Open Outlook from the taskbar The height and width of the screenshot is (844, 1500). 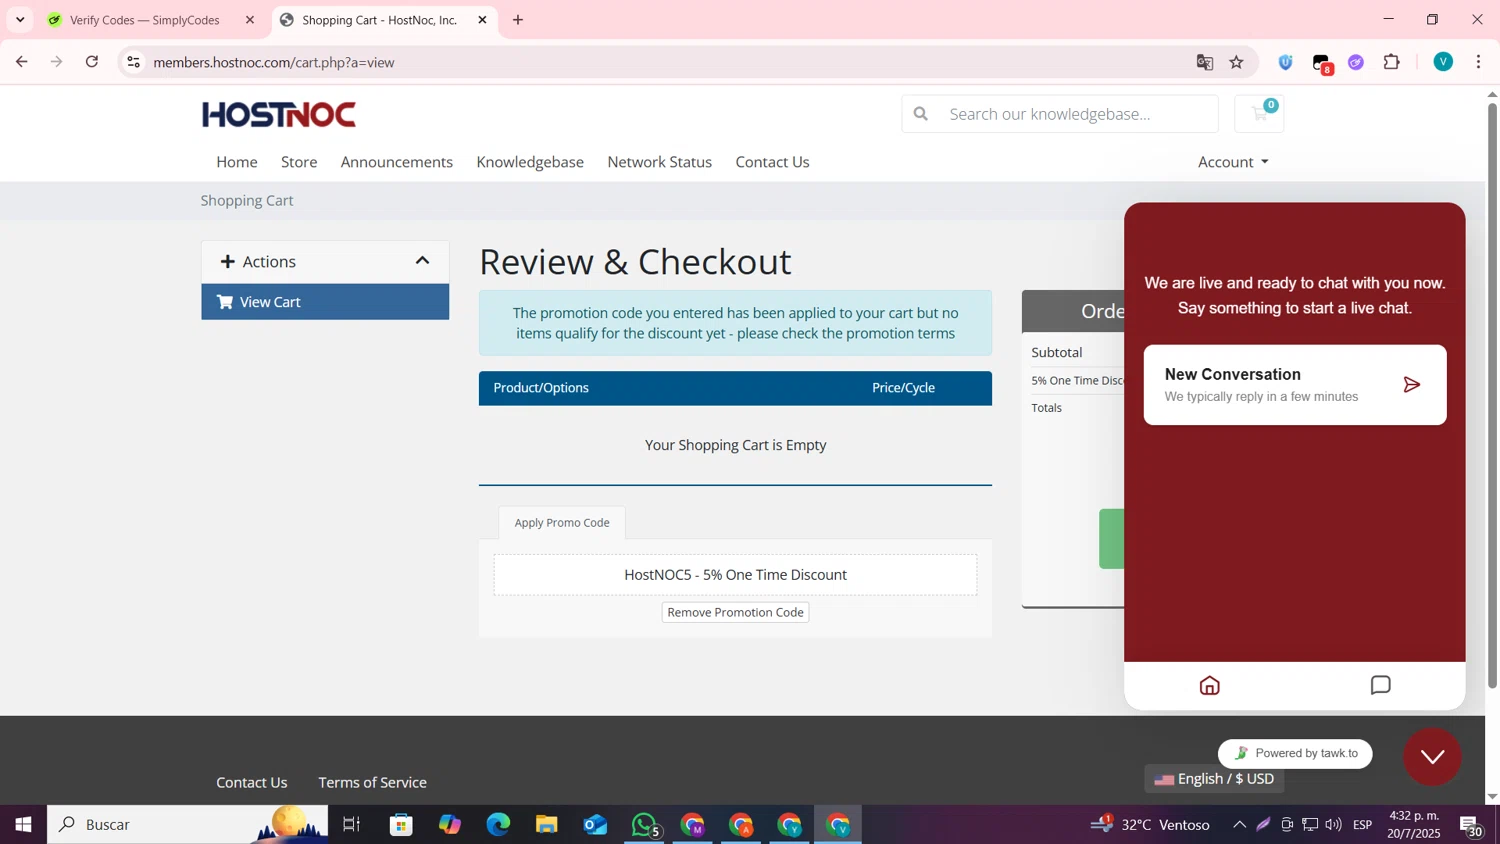pos(595,825)
